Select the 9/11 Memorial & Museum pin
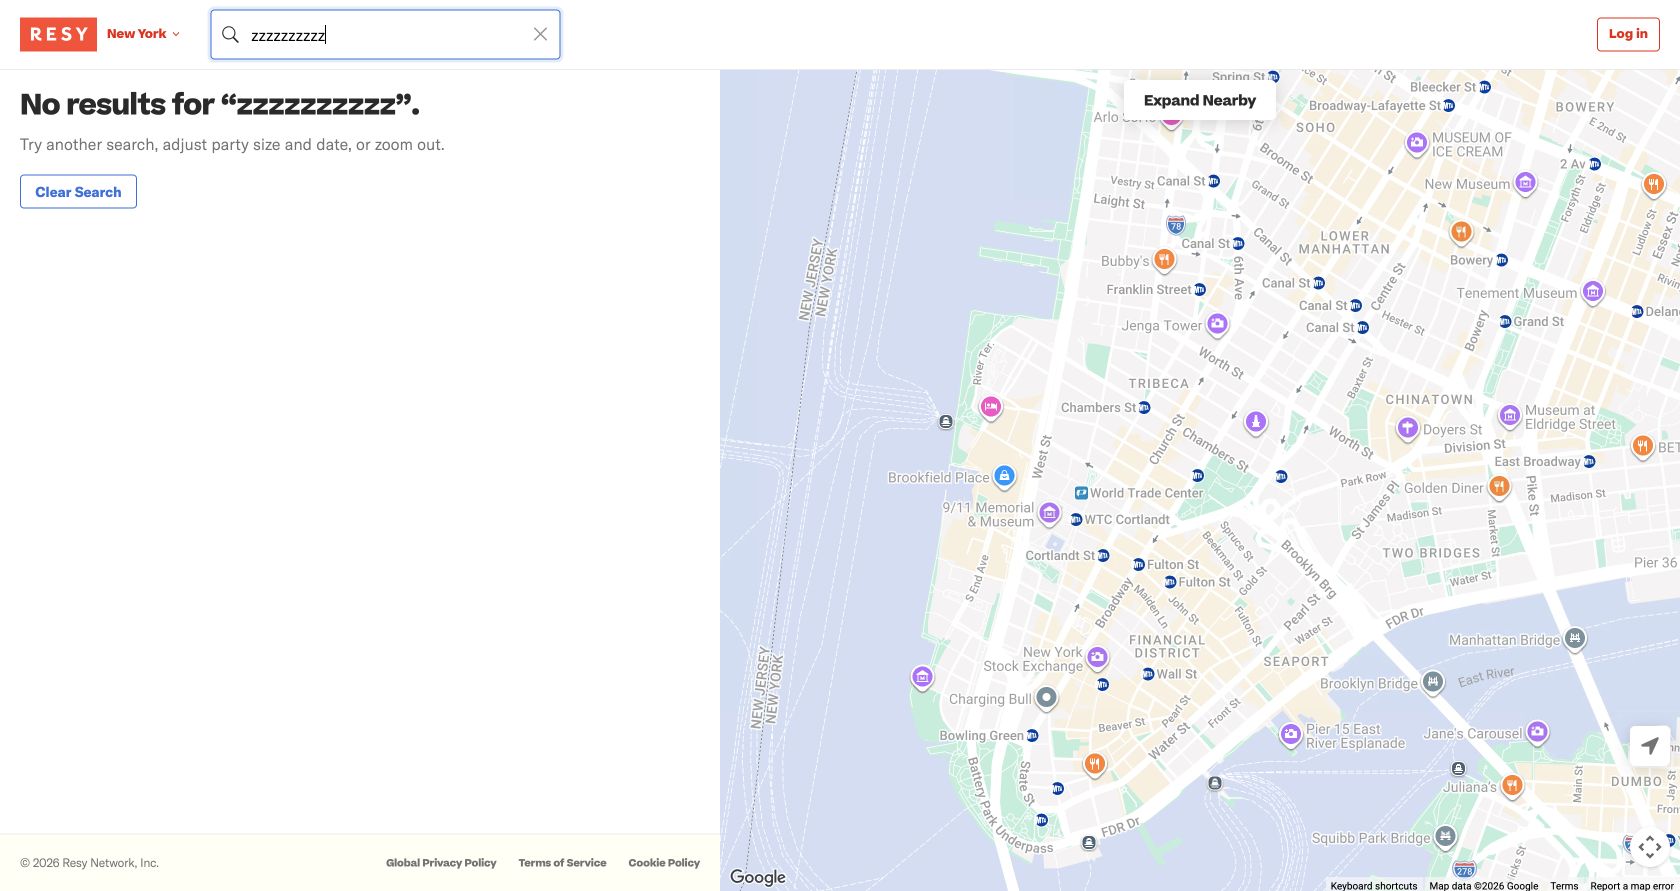The height and width of the screenshot is (891, 1680). [x=1049, y=514]
